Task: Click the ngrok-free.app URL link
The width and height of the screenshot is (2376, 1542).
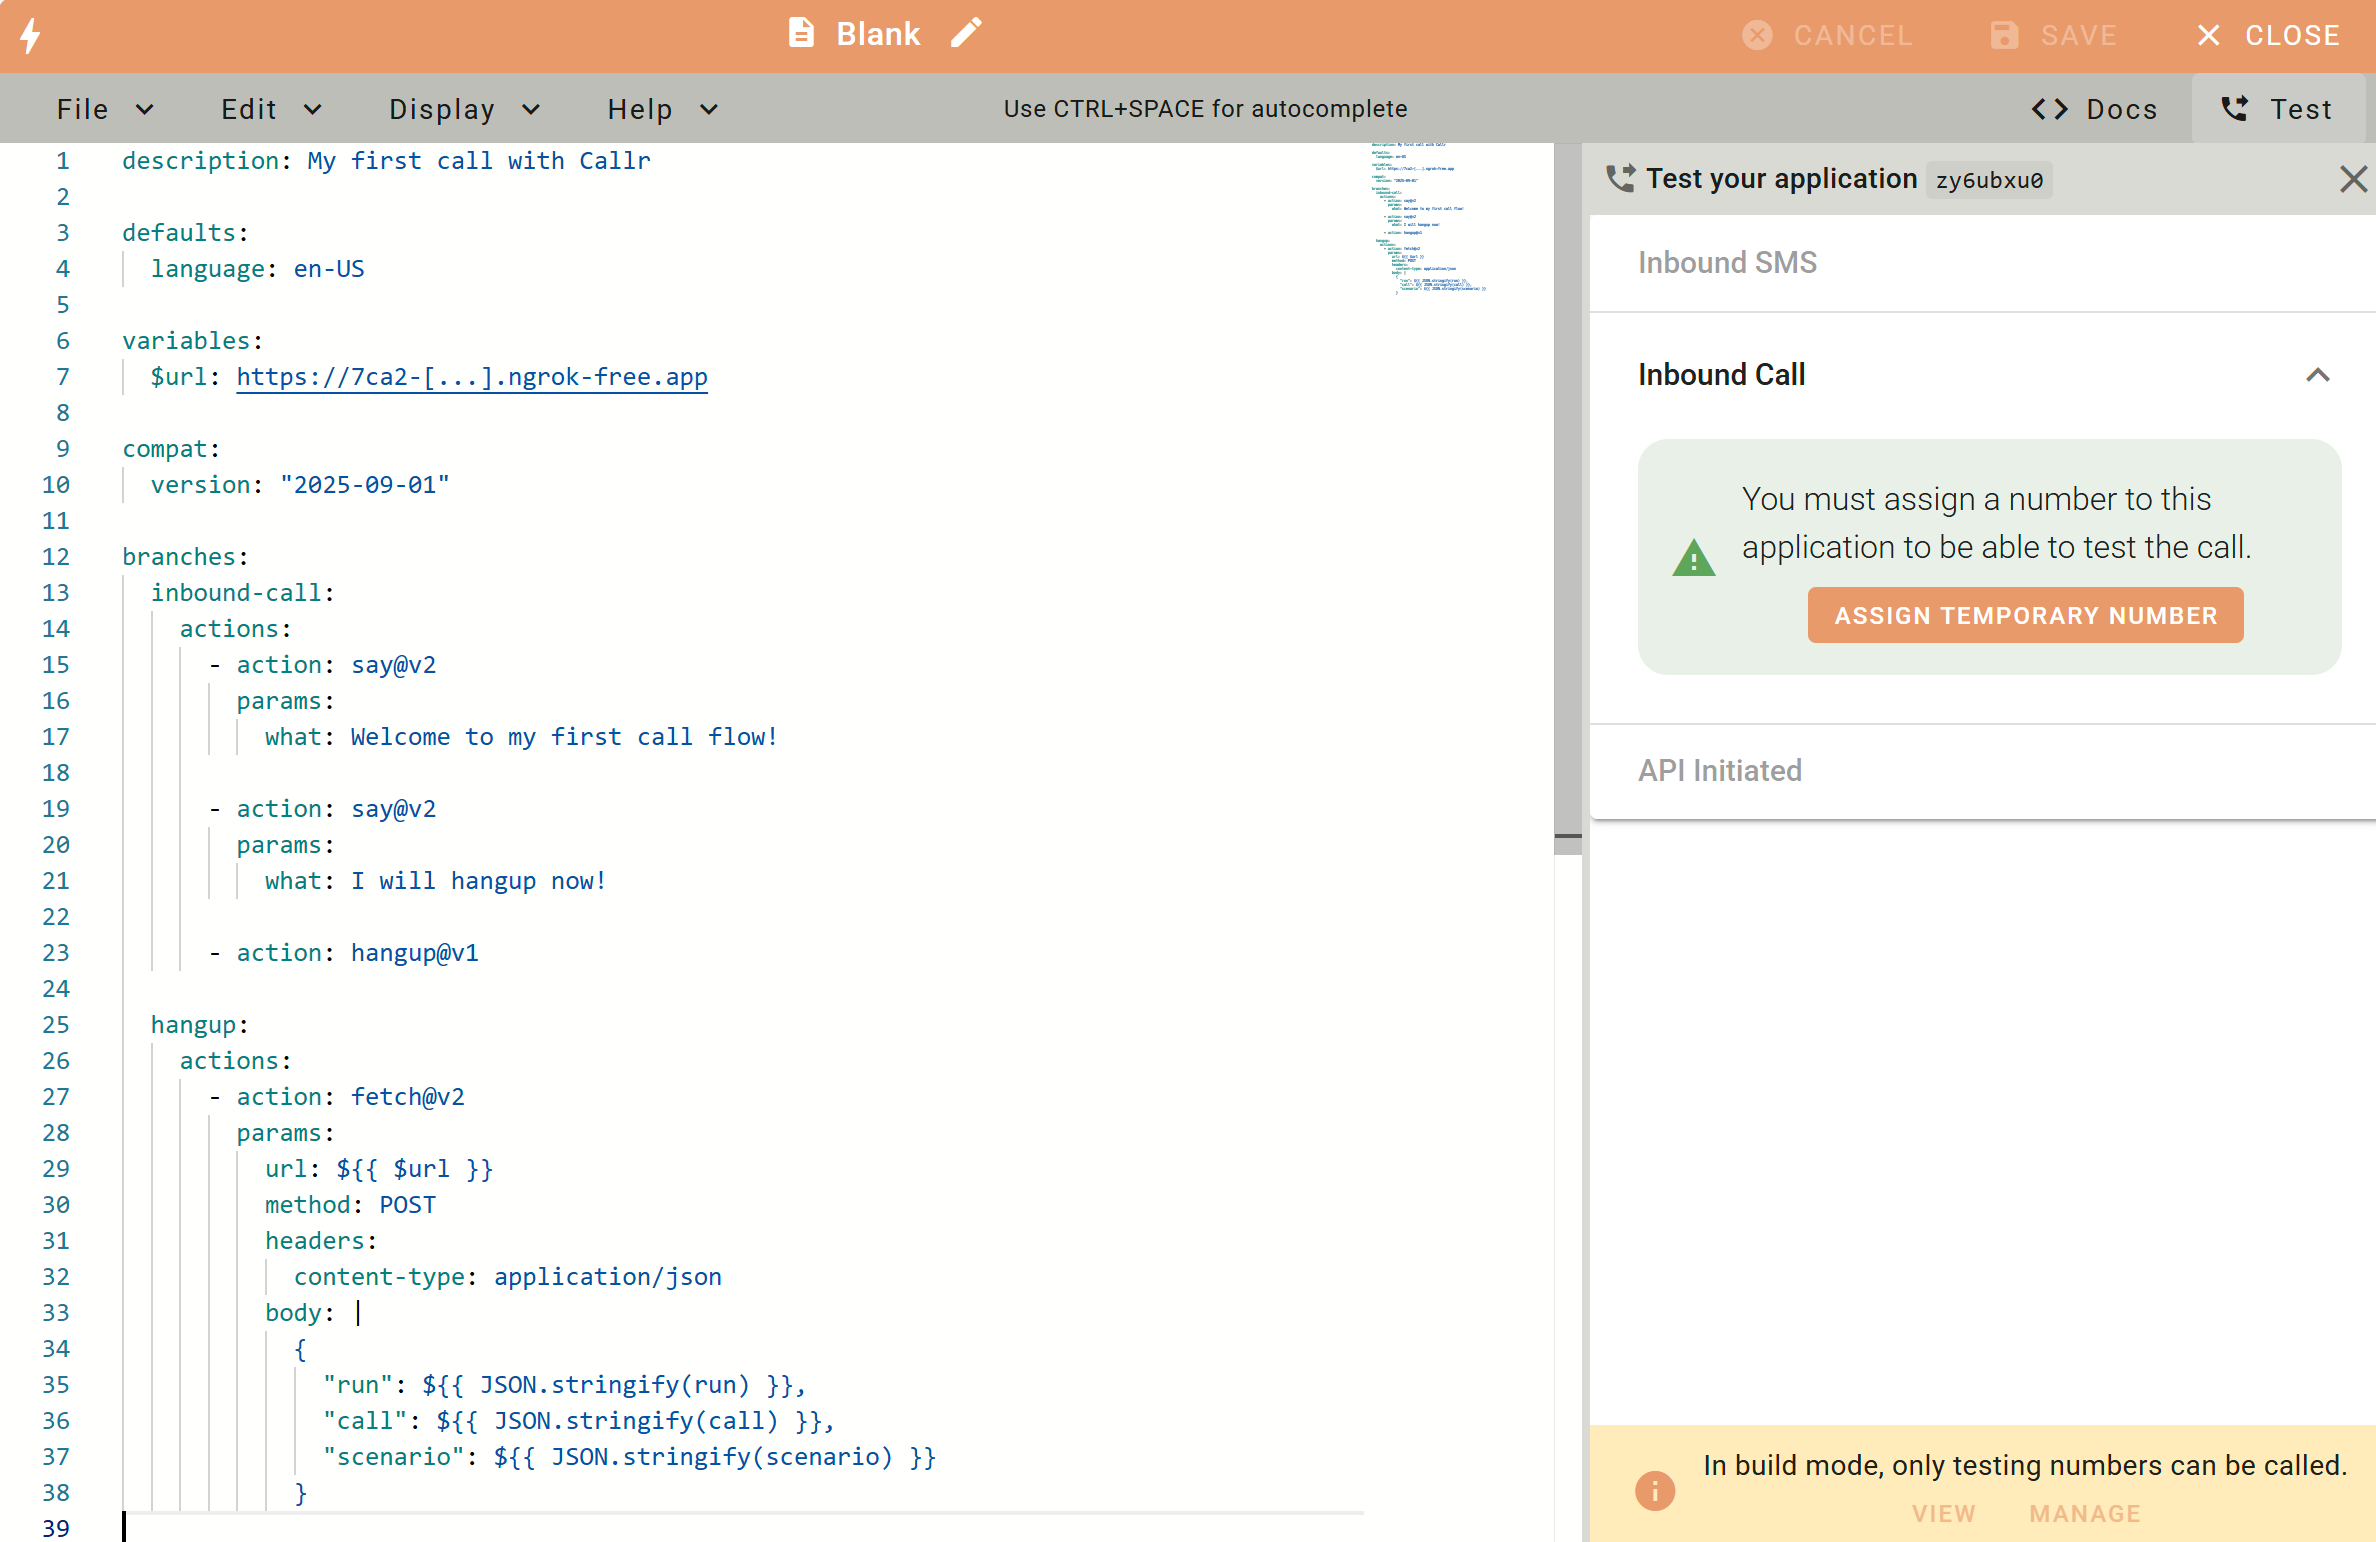Action: pyautogui.click(x=471, y=377)
